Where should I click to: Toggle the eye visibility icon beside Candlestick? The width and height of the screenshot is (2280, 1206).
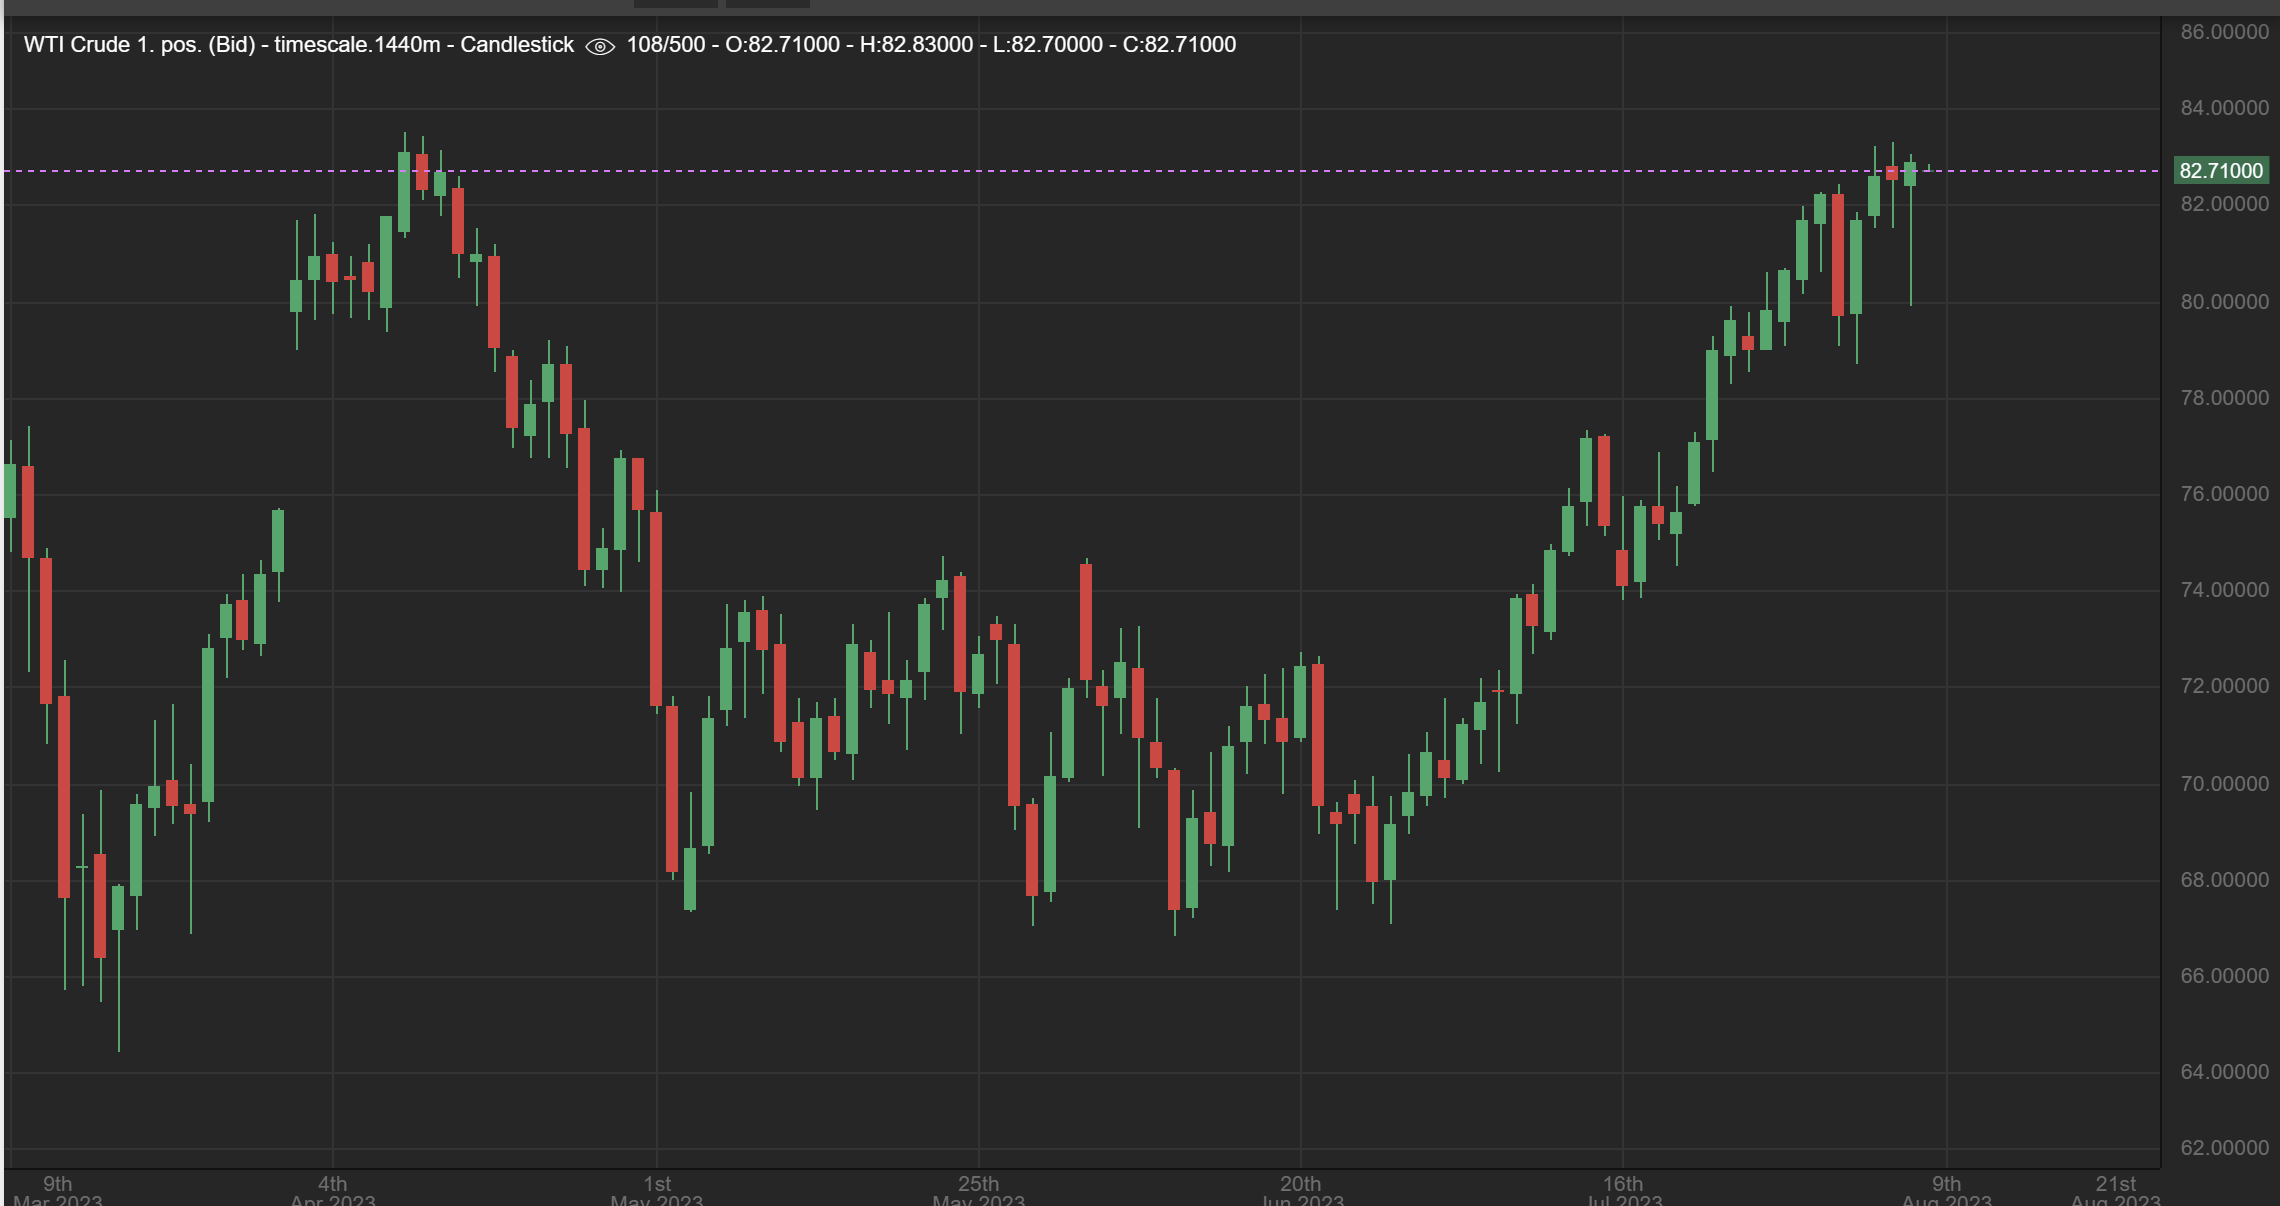click(599, 46)
